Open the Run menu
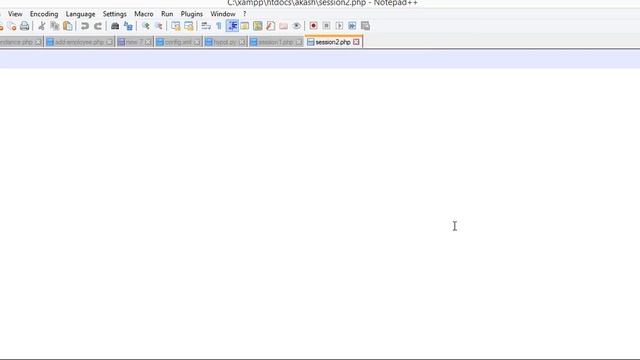The width and height of the screenshot is (640, 360). (x=167, y=14)
